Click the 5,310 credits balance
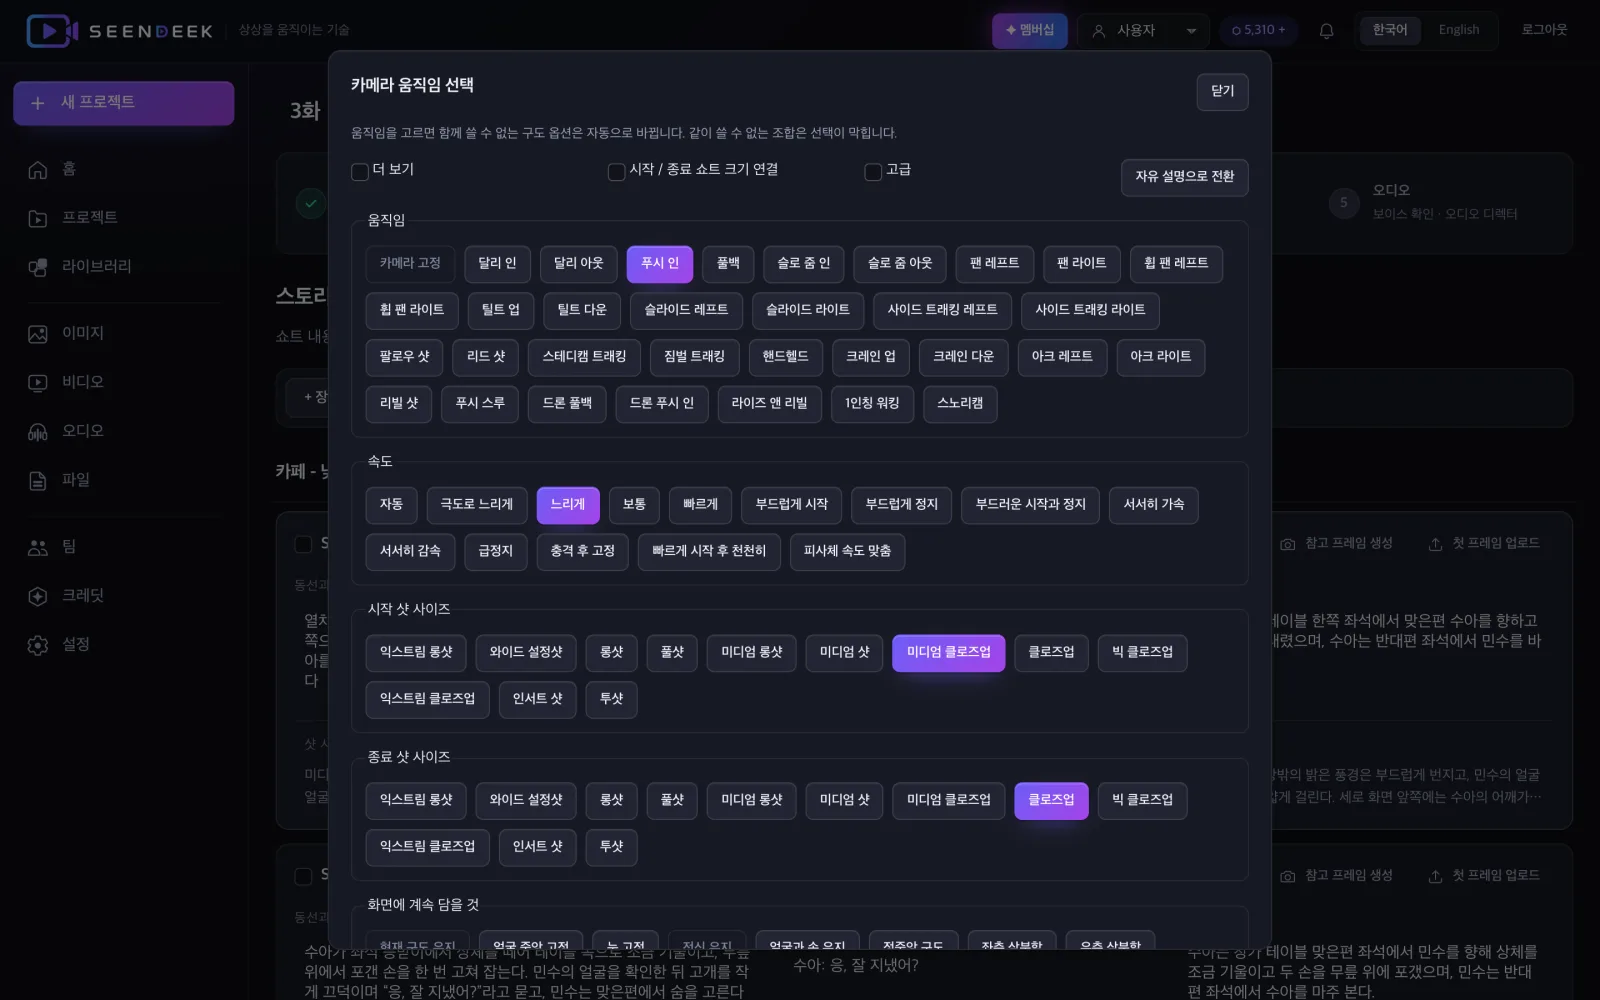Image resolution: width=1600 pixels, height=1000 pixels. tap(1259, 30)
